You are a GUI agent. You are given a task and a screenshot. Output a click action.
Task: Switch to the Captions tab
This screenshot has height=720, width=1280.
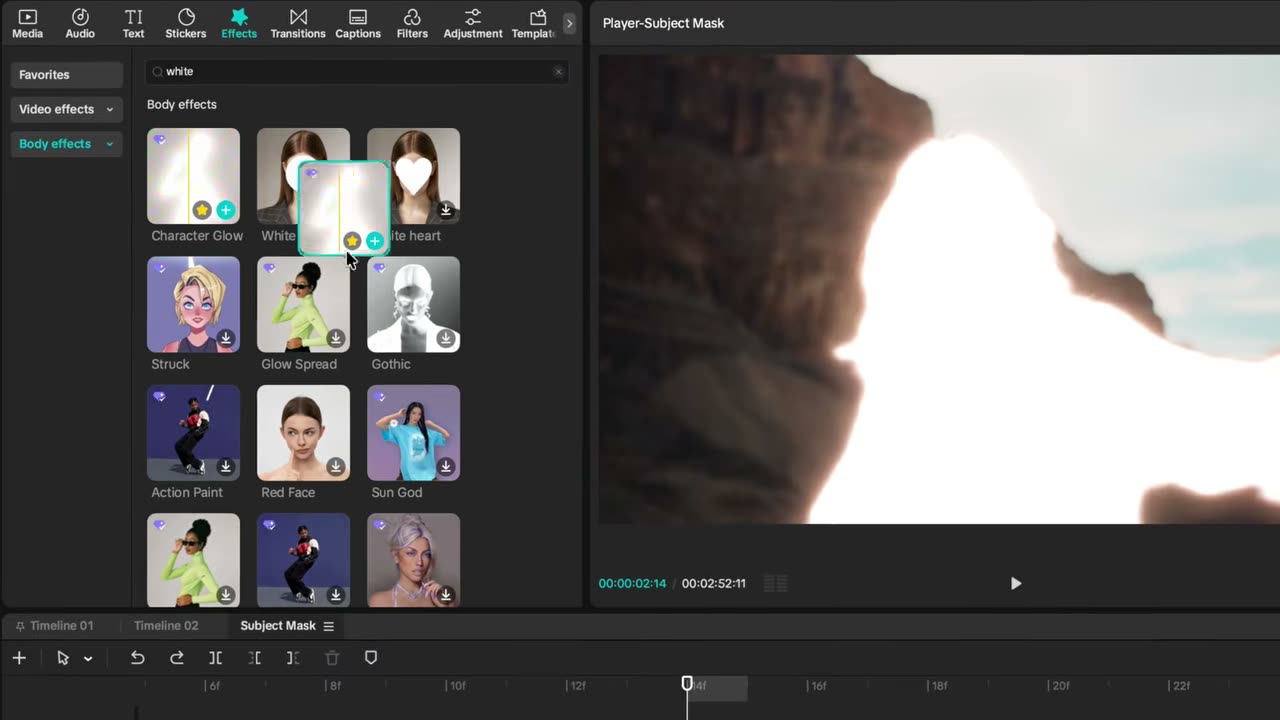358,24
